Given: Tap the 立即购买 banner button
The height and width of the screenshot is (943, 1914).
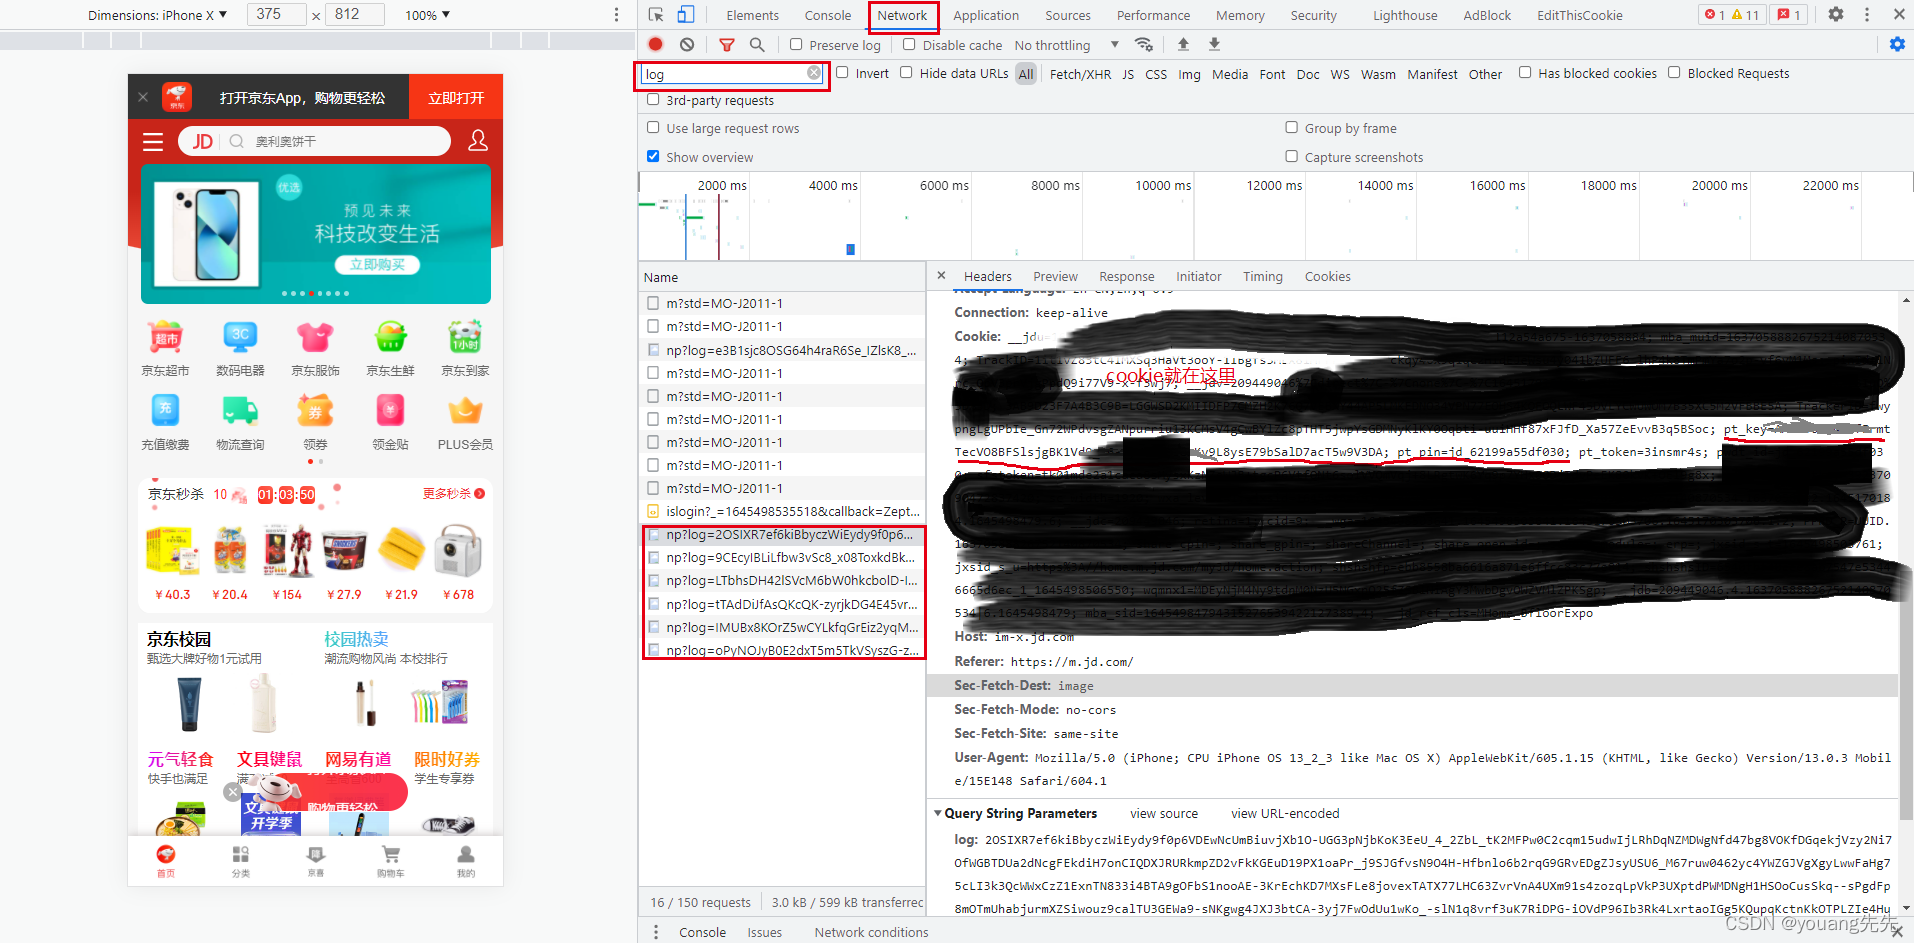Looking at the screenshot, I should 378,265.
